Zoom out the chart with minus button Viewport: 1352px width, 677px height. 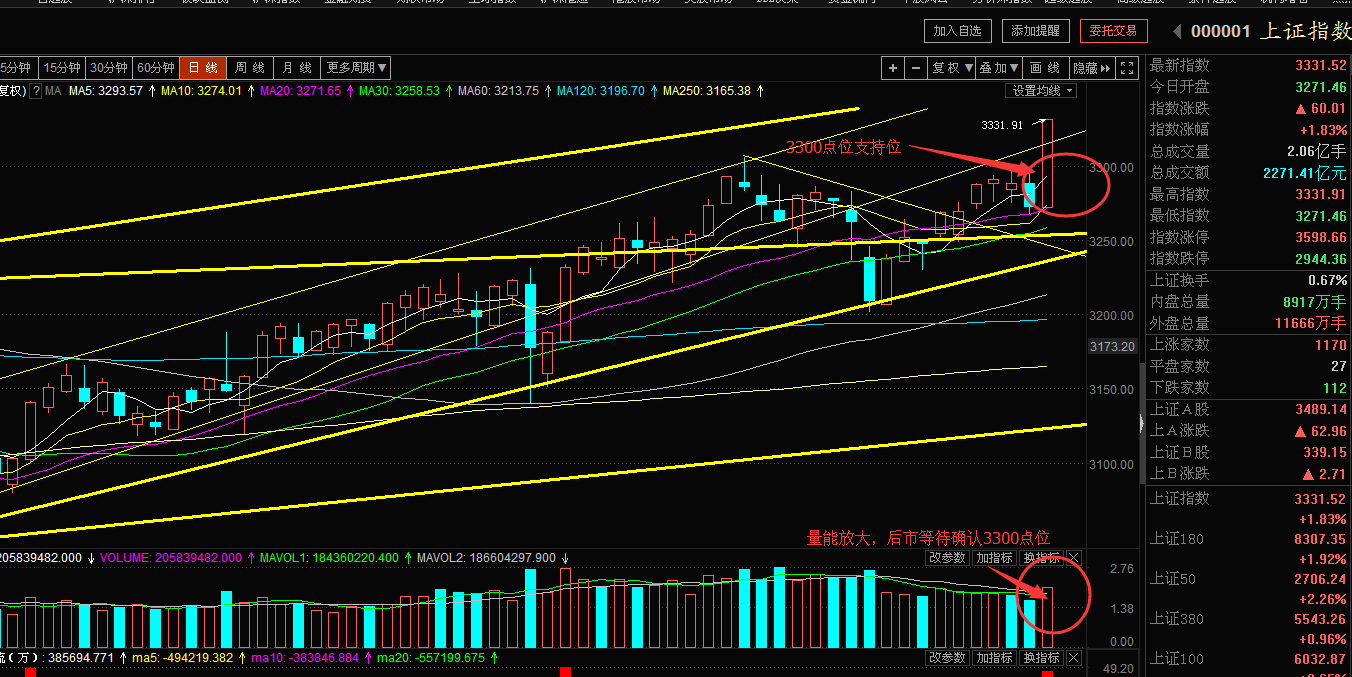pyautogui.click(x=916, y=68)
